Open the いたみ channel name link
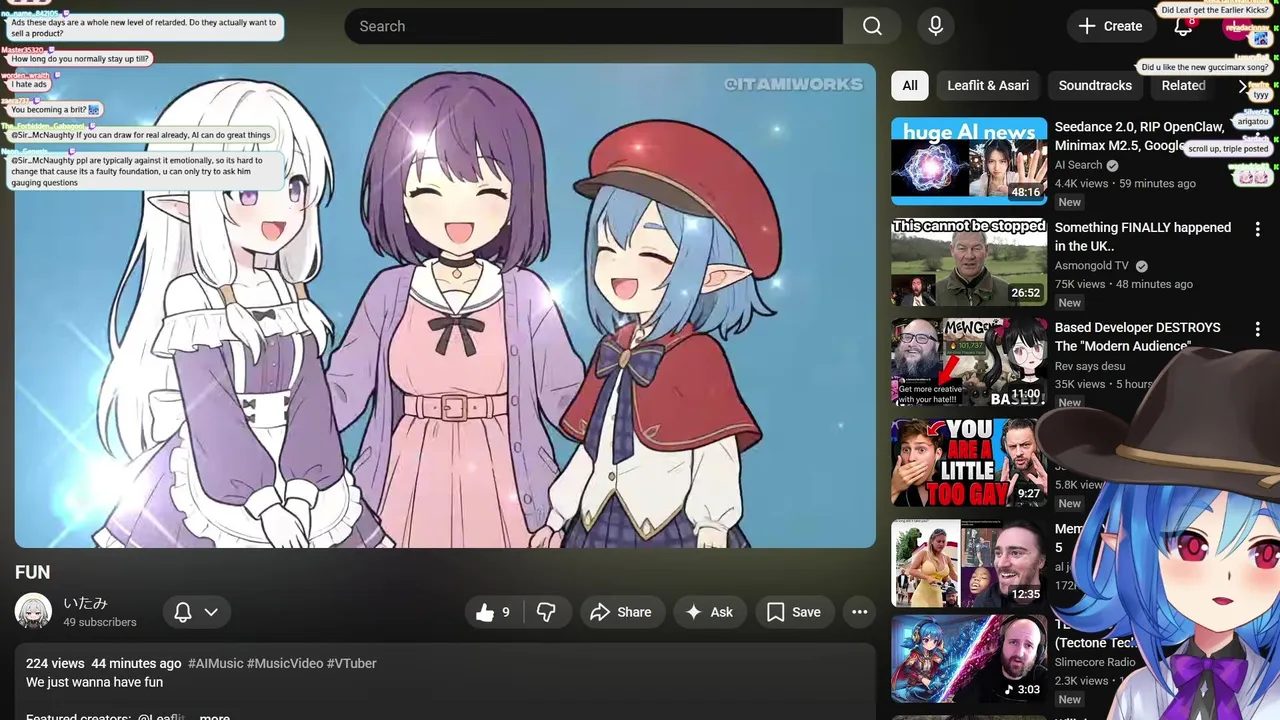The width and height of the screenshot is (1280, 720). tap(85, 603)
